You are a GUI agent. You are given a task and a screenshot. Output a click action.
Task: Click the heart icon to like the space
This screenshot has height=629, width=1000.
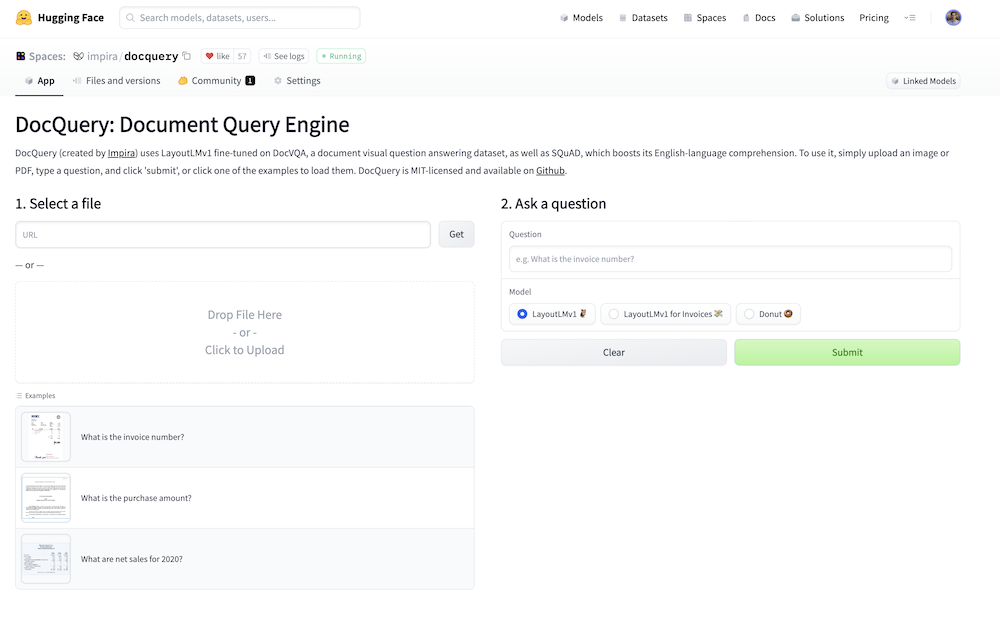[209, 56]
